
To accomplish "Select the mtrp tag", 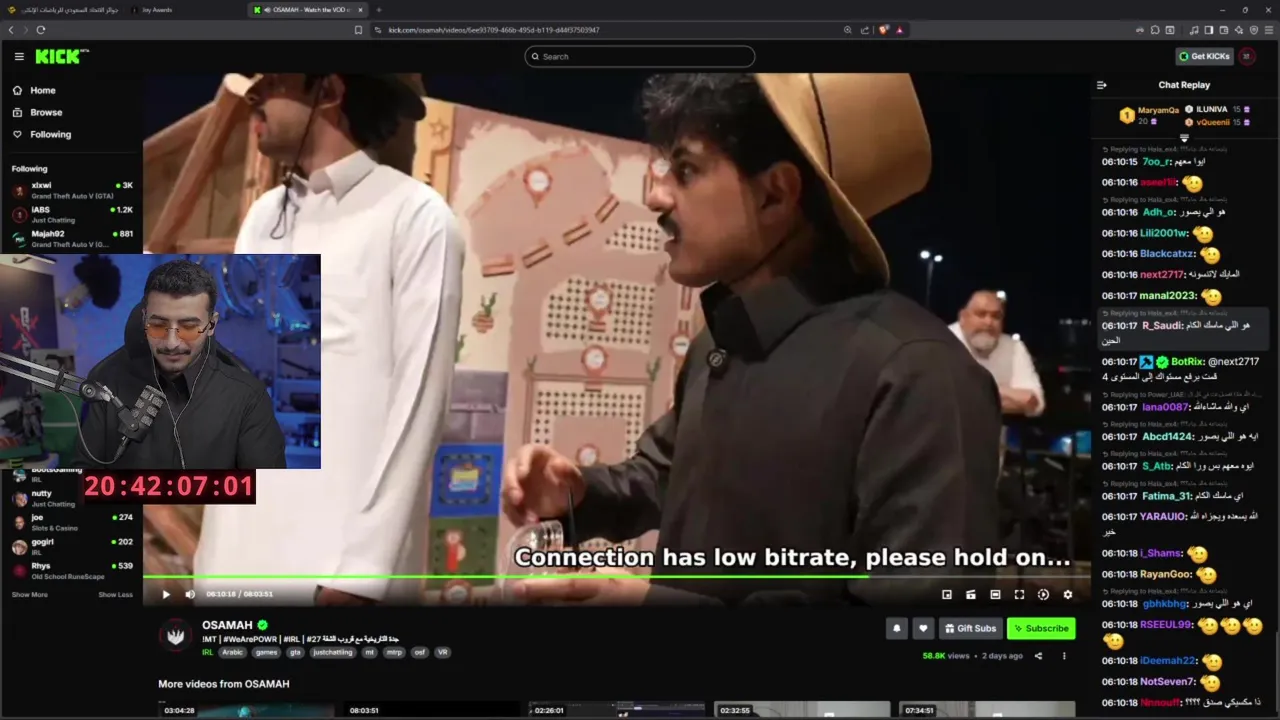I will click(x=395, y=652).
